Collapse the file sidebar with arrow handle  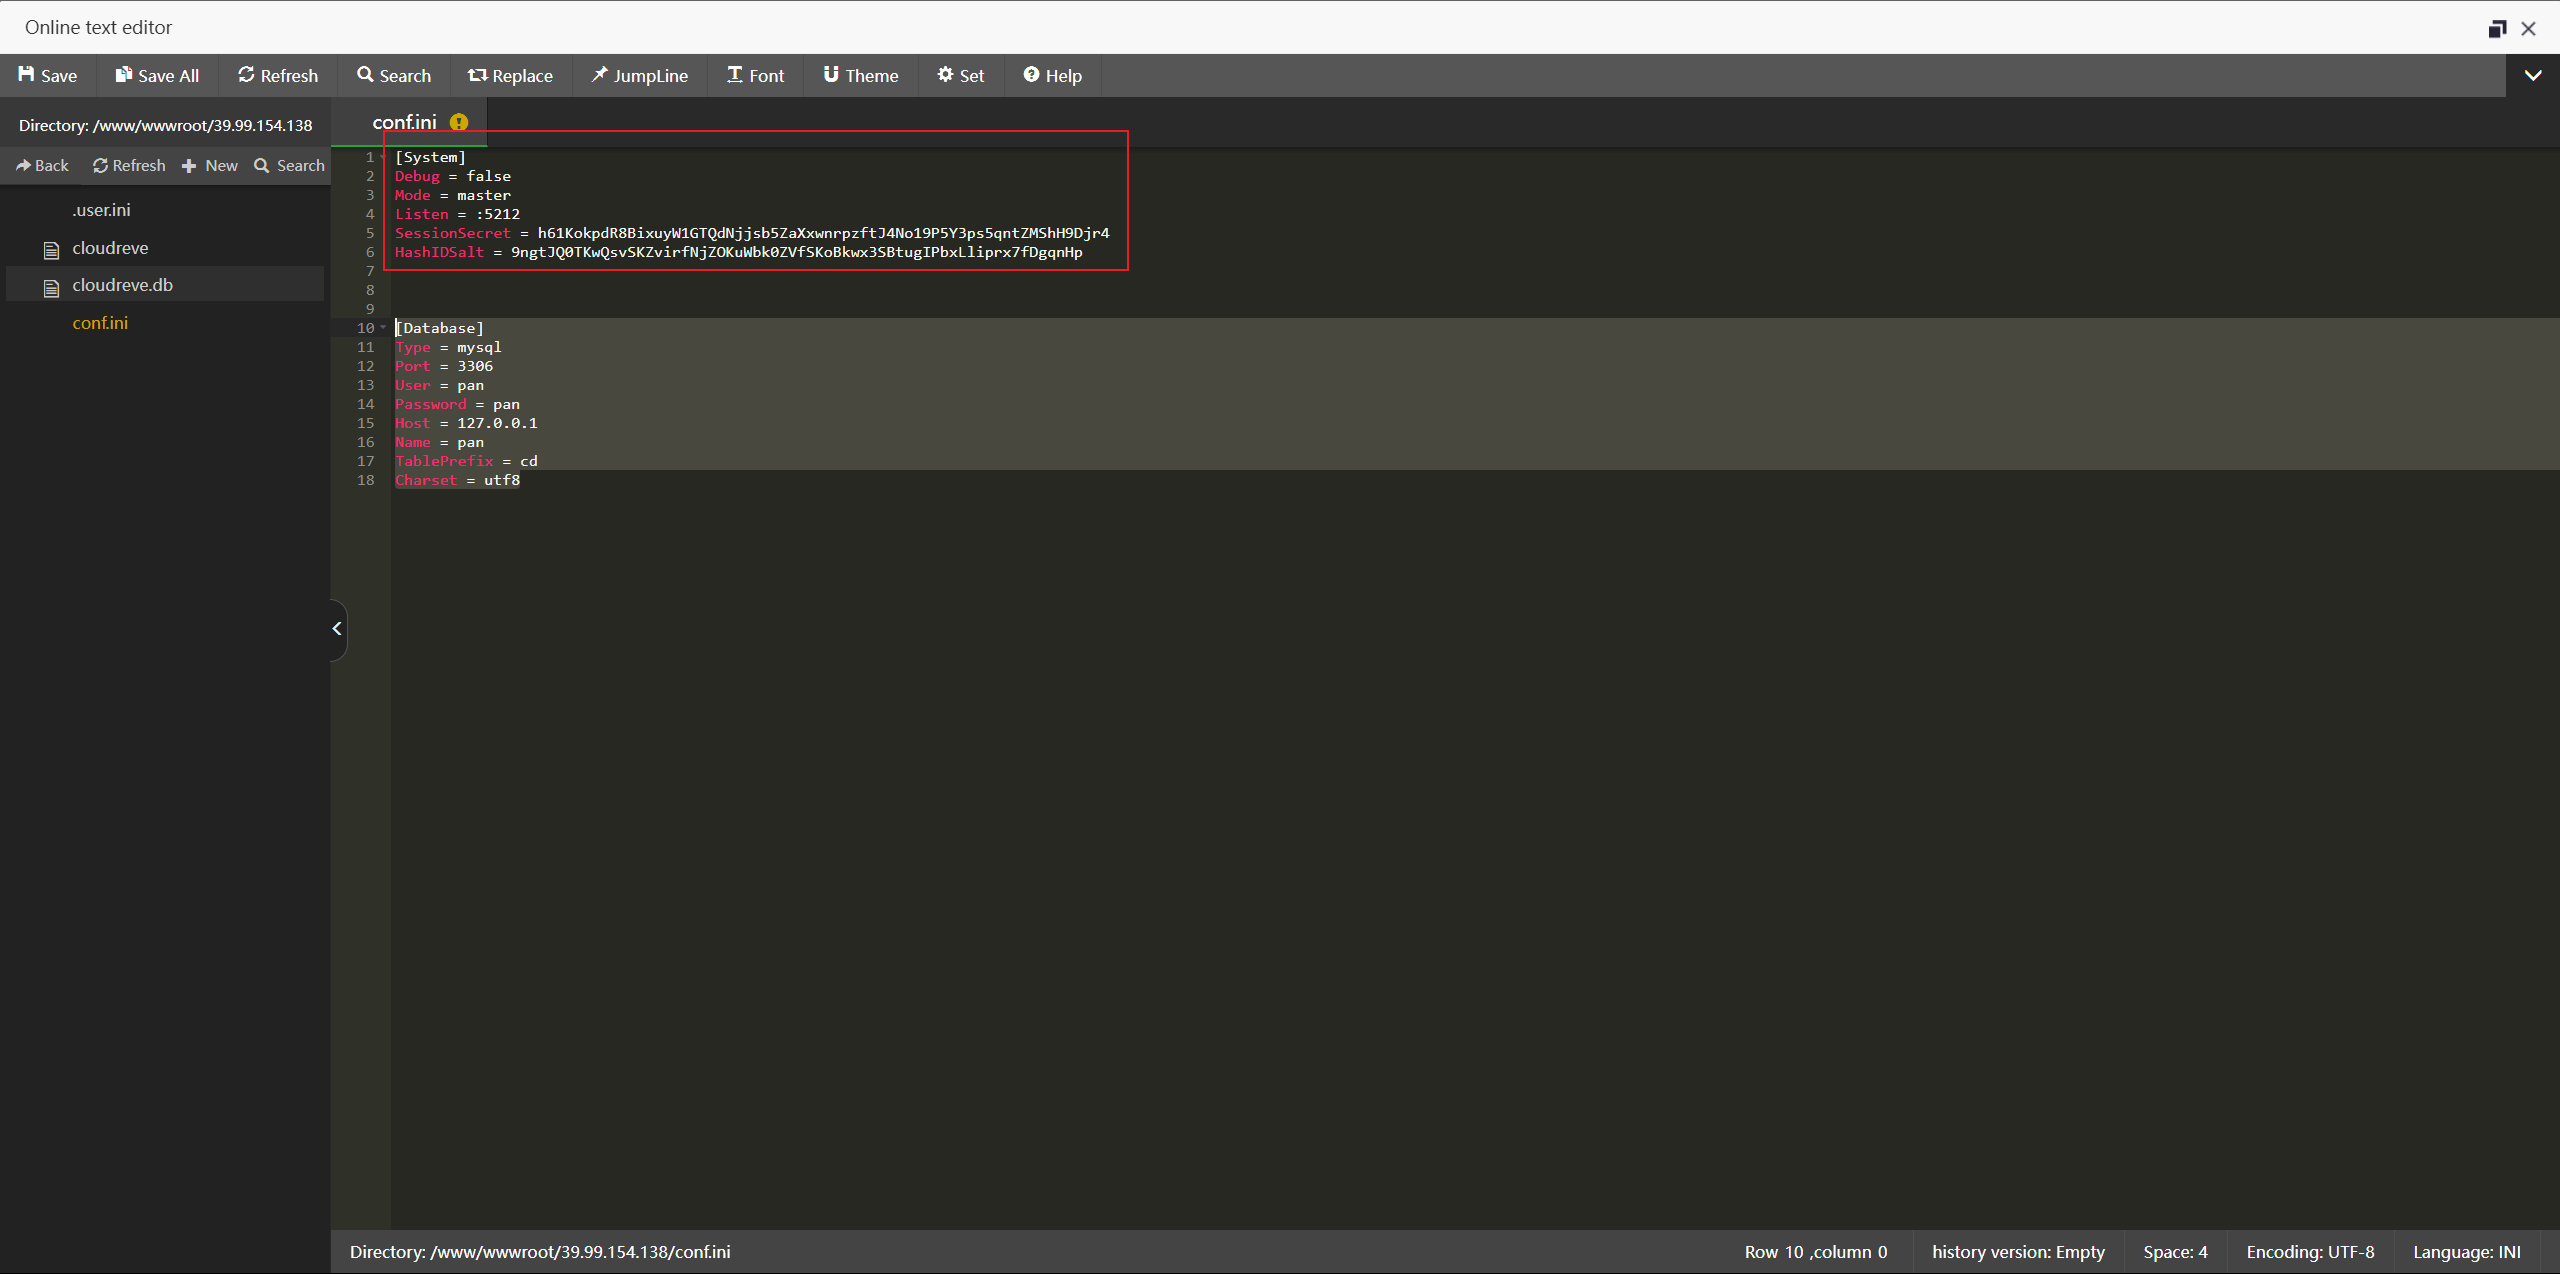click(337, 629)
